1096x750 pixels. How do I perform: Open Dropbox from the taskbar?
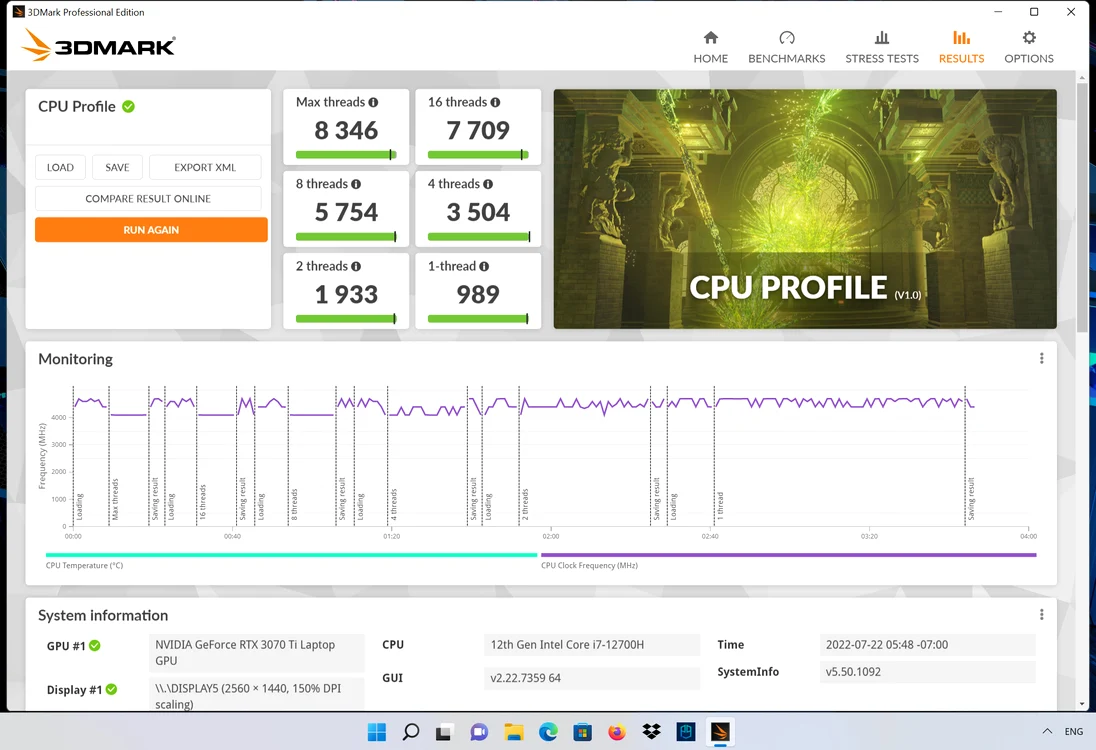[651, 732]
